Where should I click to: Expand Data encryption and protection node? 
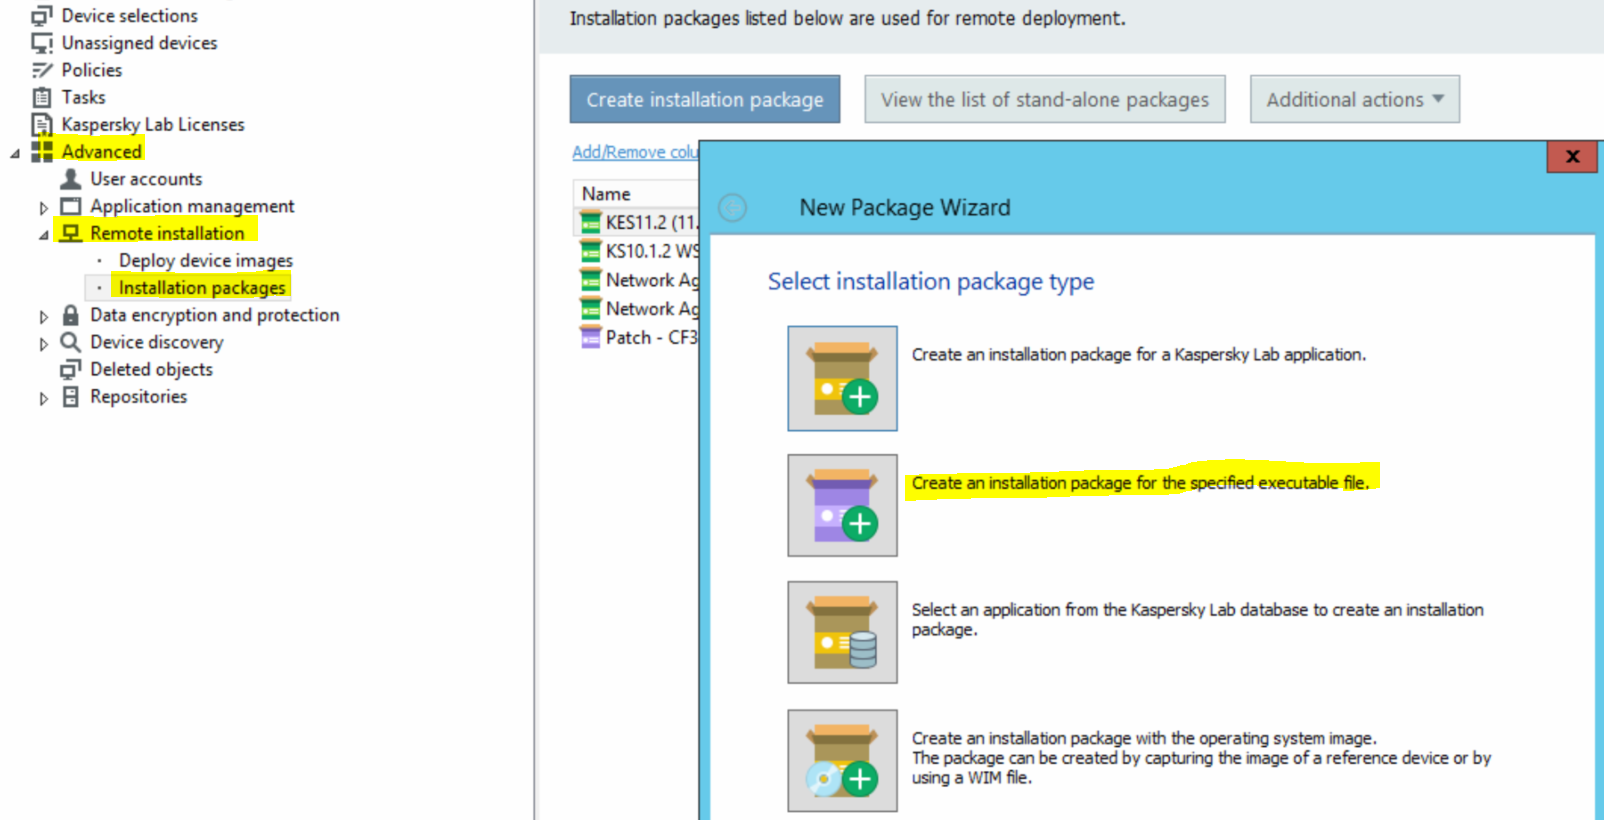43,316
